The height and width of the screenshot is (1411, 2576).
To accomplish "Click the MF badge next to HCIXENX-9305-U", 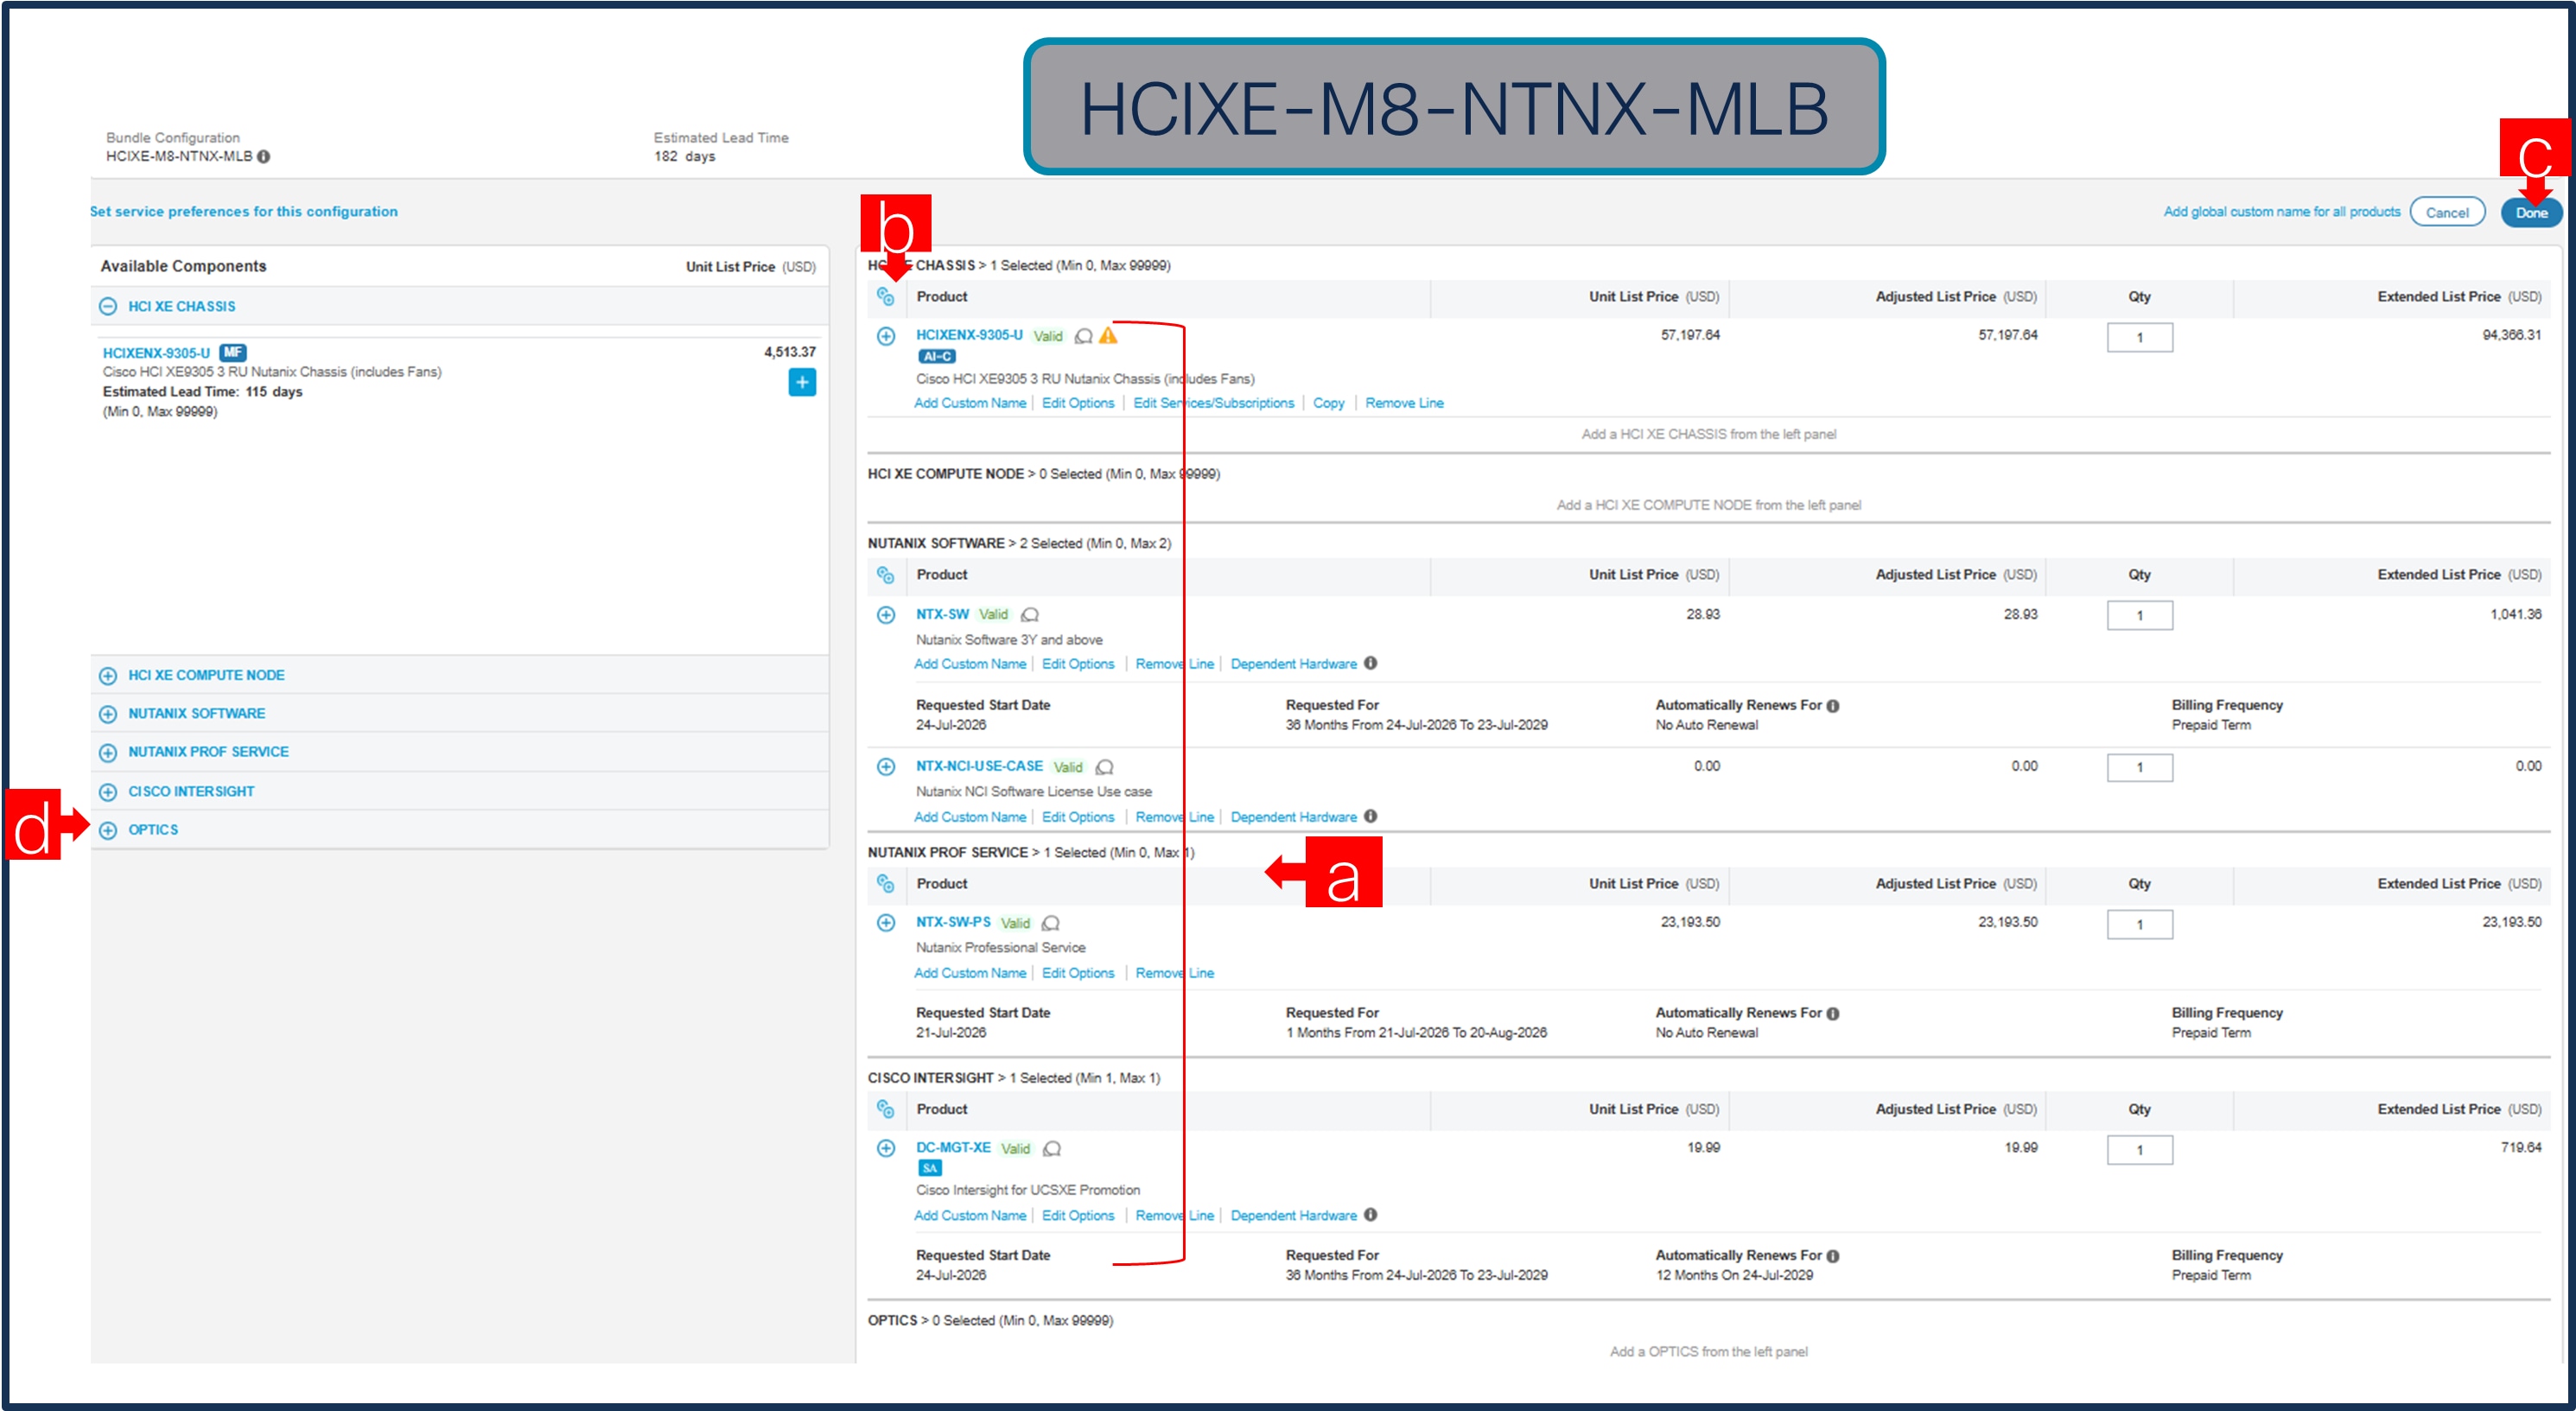I will pyautogui.click(x=233, y=352).
